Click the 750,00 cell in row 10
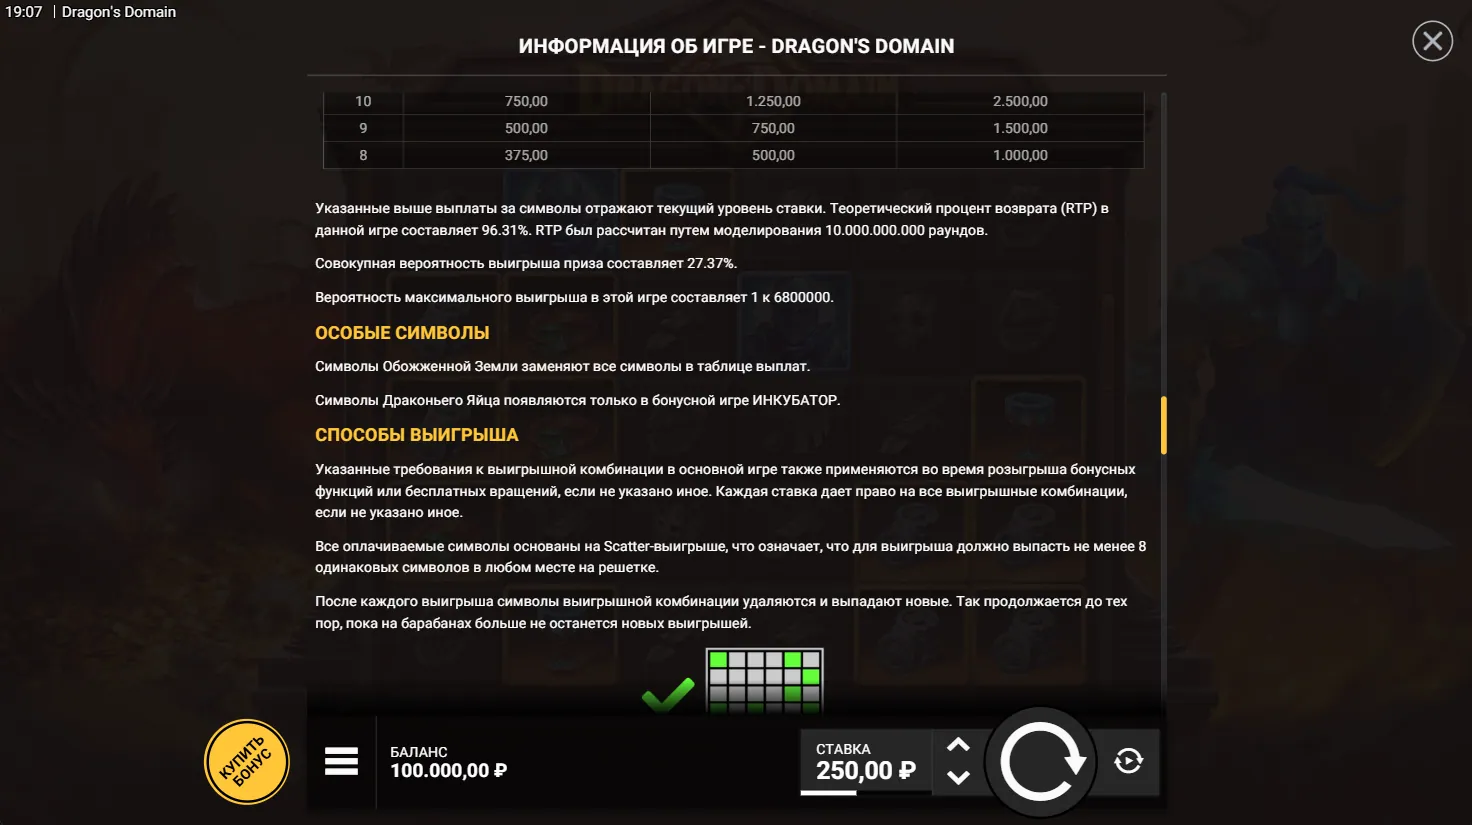Viewport: 1472px width, 825px height. [526, 101]
